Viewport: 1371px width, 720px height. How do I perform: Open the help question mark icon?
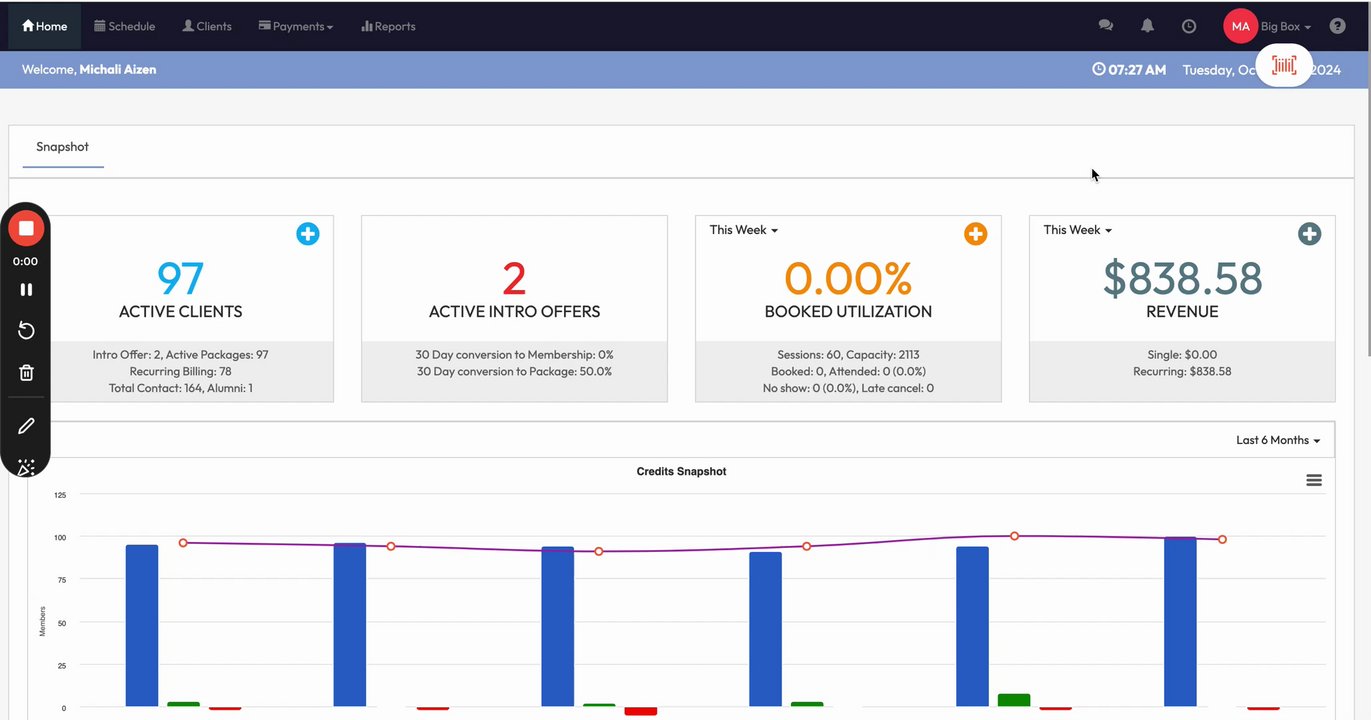coord(1338,26)
